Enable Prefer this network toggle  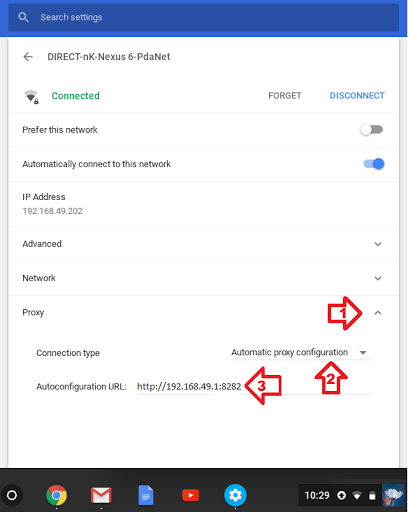click(371, 130)
